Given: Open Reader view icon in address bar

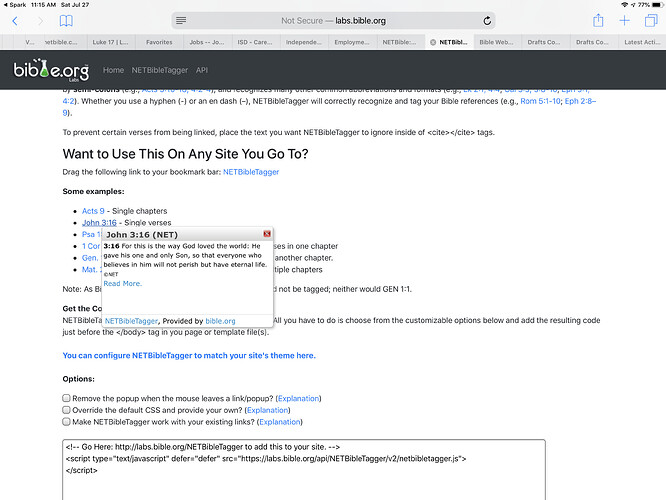Looking at the screenshot, I should click(x=181, y=20).
